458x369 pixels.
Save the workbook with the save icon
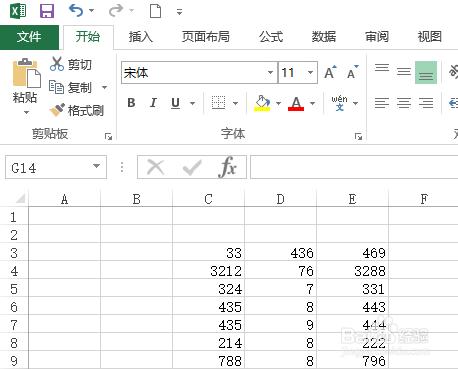47,11
